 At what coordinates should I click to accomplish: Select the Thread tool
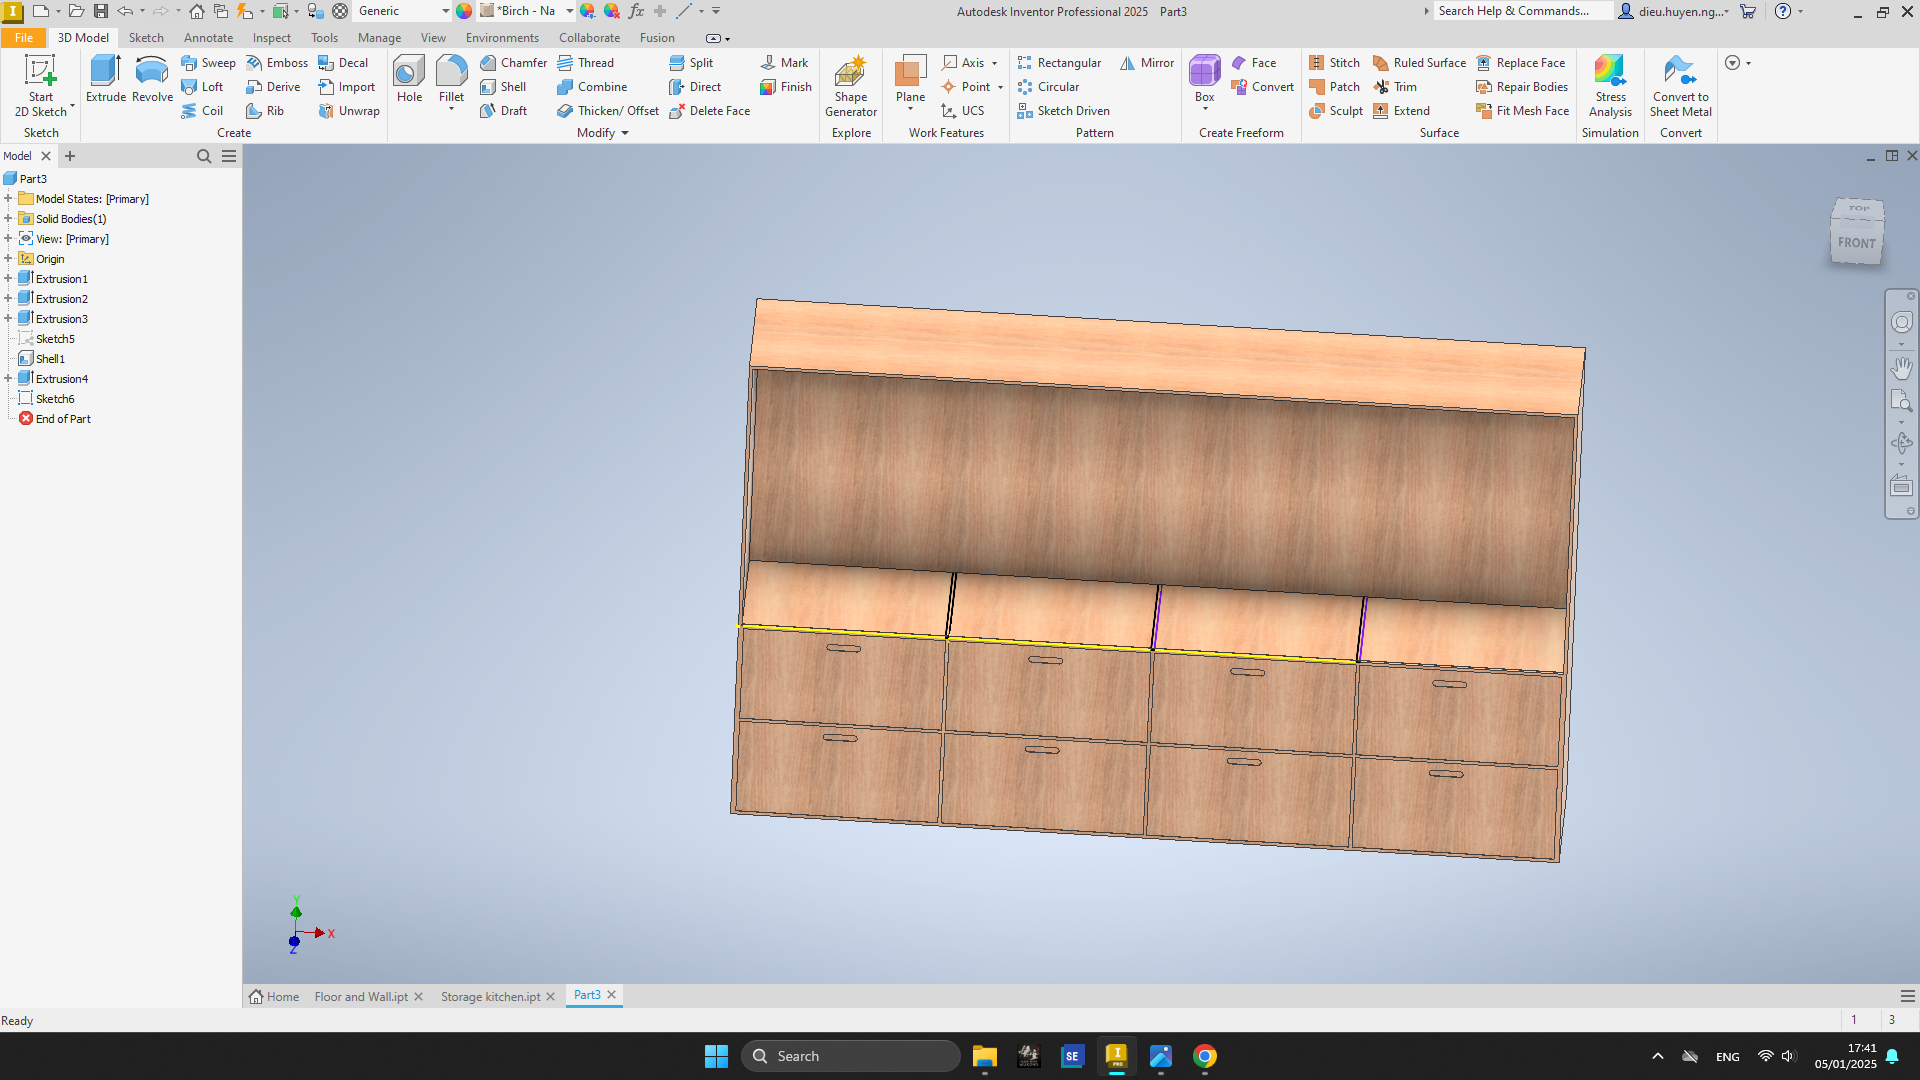[x=586, y=62]
